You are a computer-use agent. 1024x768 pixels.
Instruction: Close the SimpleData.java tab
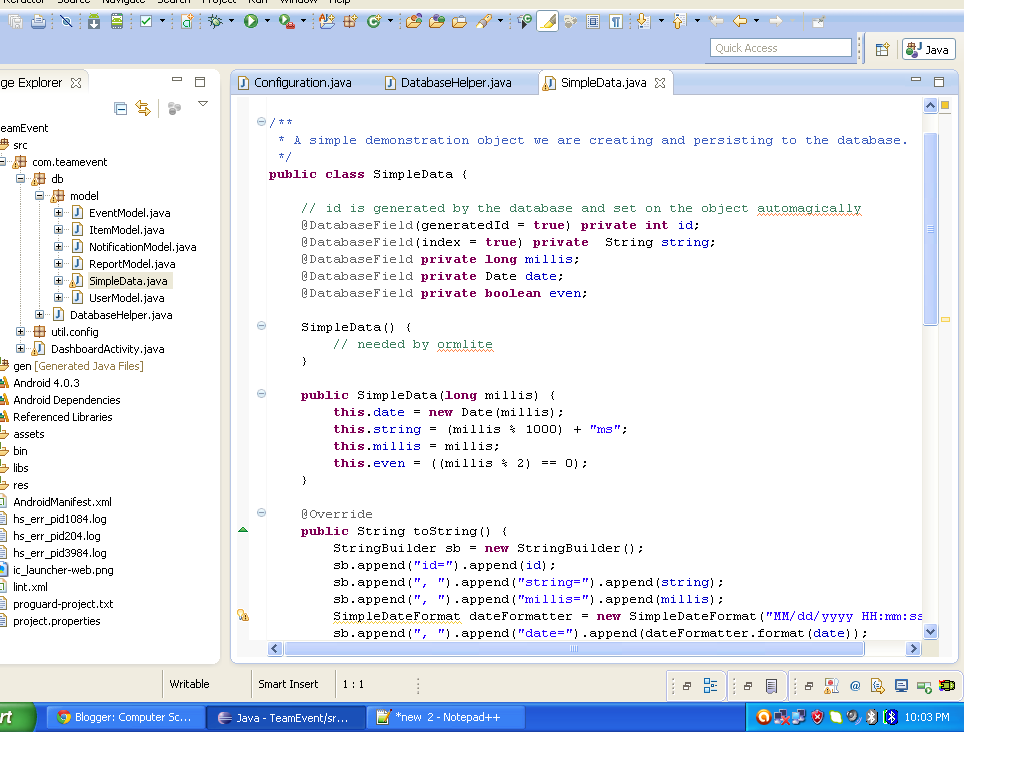click(x=660, y=83)
